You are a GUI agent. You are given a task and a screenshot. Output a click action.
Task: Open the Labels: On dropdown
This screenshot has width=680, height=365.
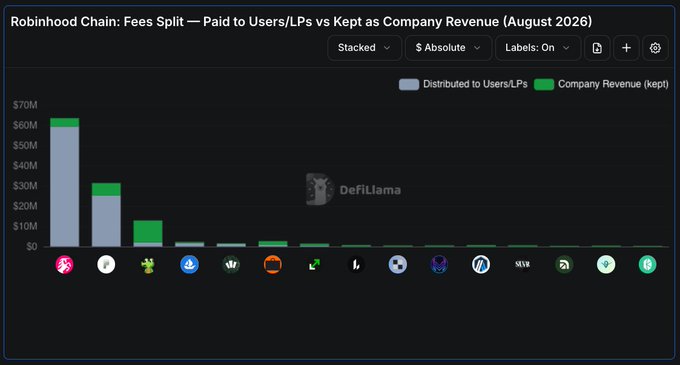[x=538, y=48]
